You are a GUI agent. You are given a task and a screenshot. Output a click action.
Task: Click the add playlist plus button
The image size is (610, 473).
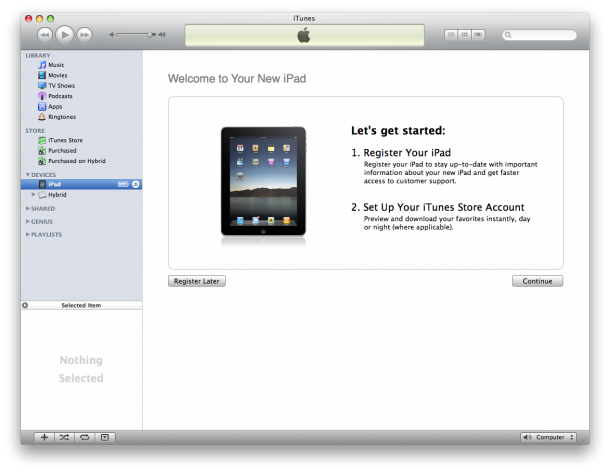pos(44,437)
